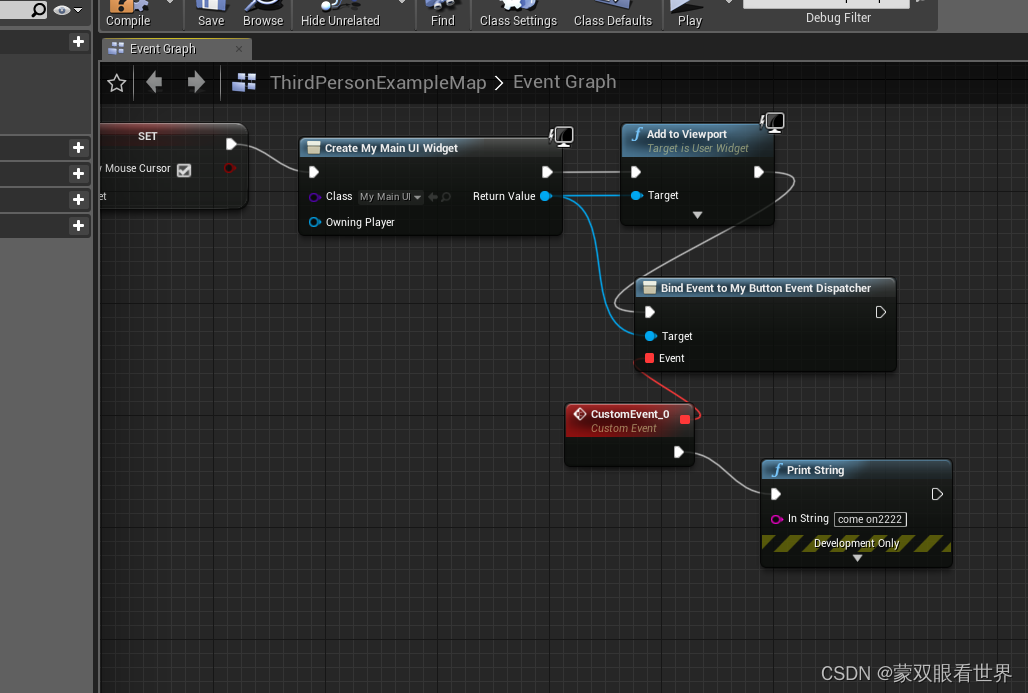Screen dimensions: 1028x693
Task: Click CustomEvent_0 red delegate output pin
Action: point(685,419)
